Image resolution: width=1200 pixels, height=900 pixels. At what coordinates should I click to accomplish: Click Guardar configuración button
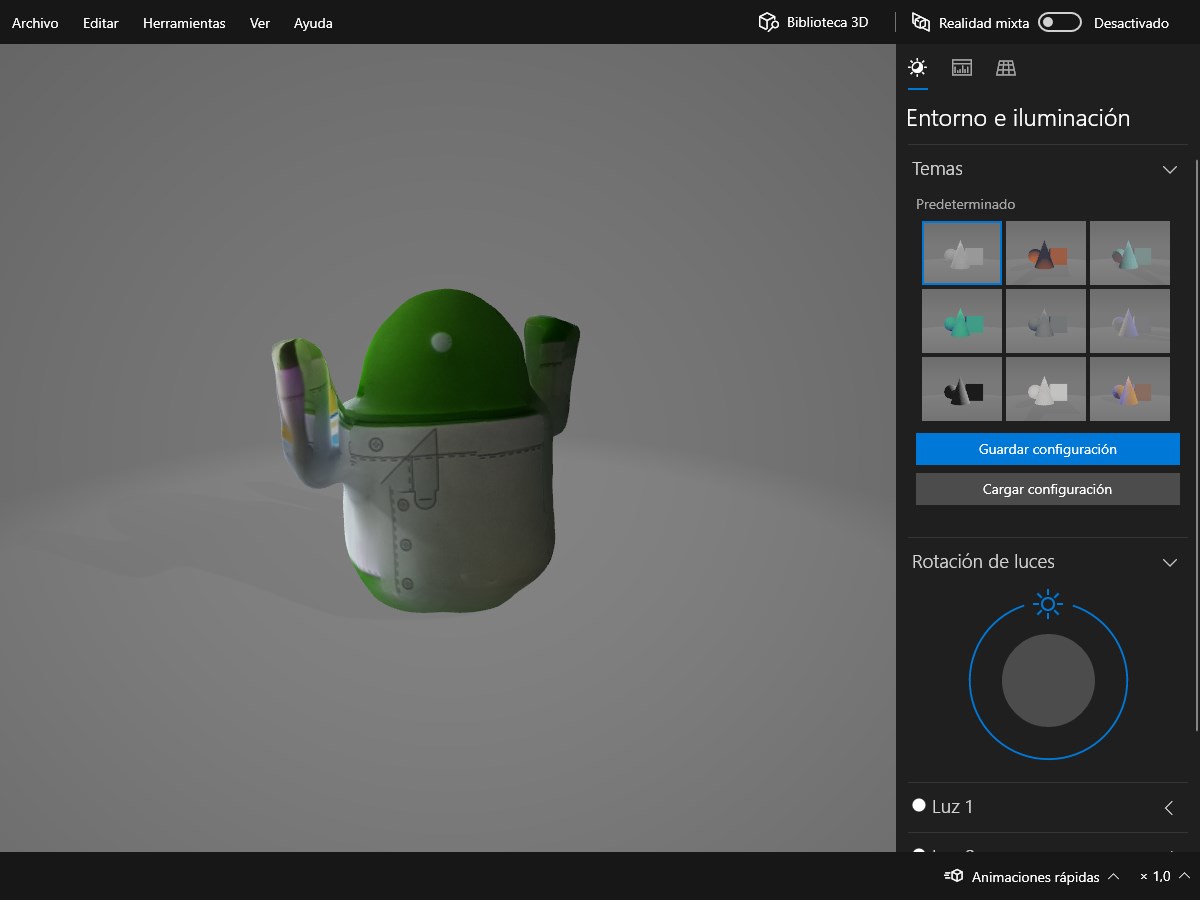coord(1047,449)
